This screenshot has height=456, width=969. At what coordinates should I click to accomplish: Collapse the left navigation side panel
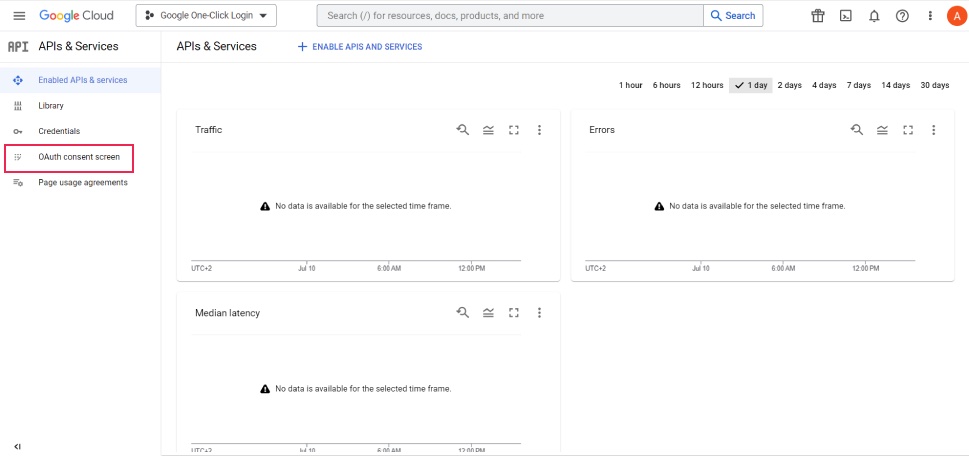coord(17,446)
